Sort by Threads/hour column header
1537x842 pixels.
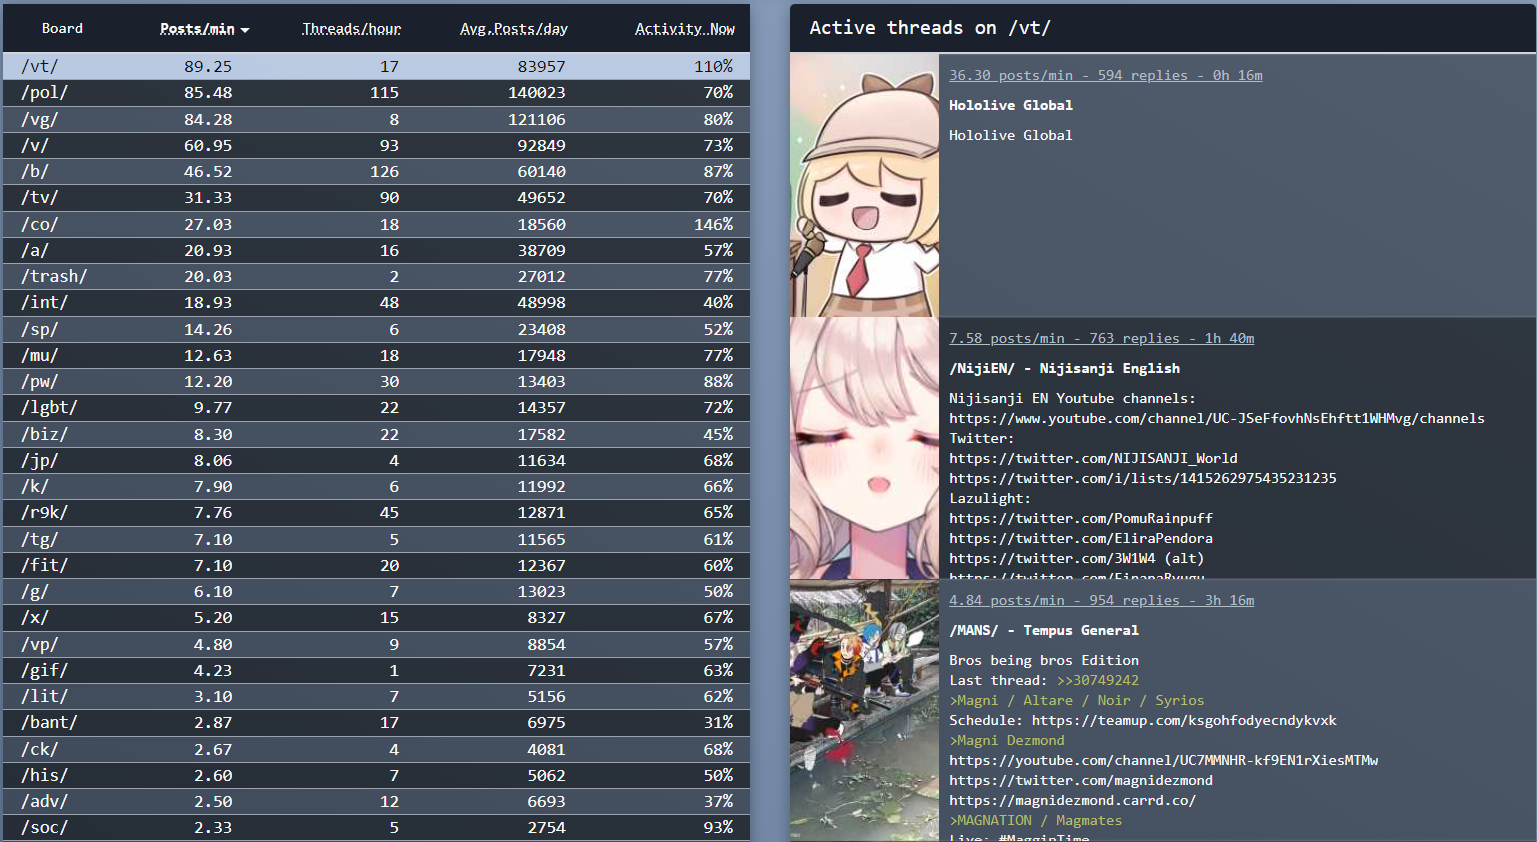351,29
